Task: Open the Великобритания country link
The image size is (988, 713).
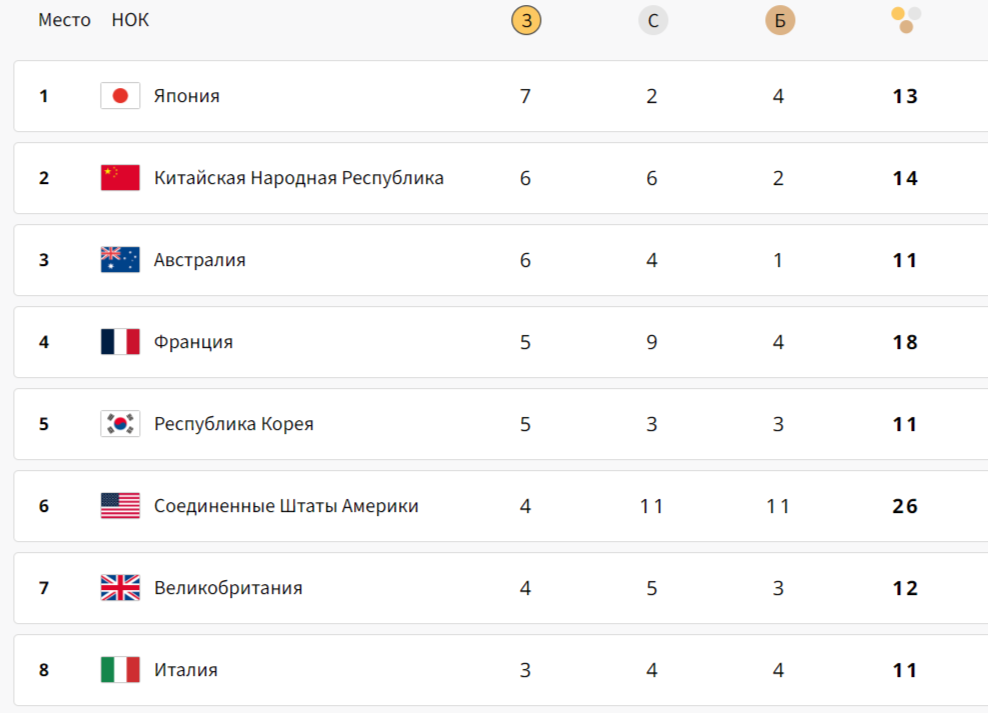Action: 228,588
